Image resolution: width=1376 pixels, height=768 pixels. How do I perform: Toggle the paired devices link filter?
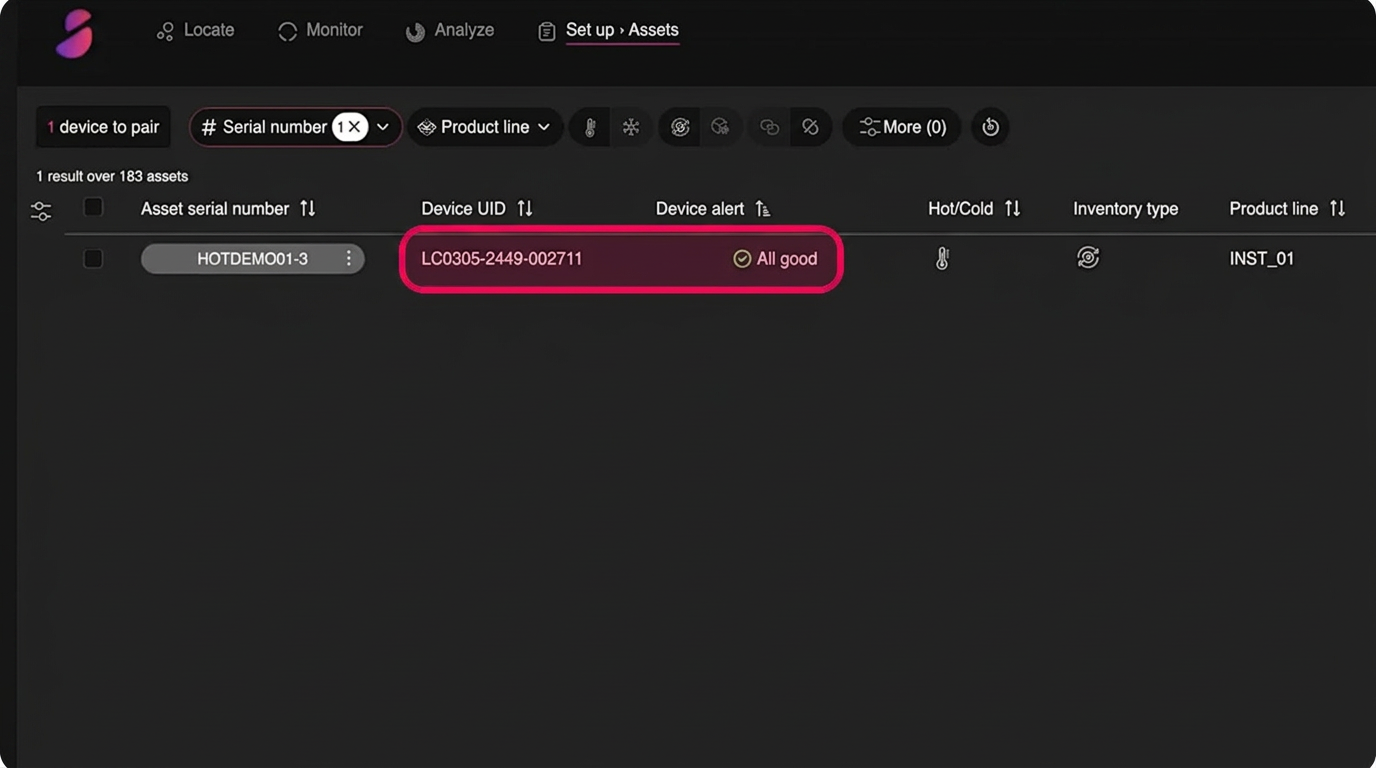click(x=769, y=127)
